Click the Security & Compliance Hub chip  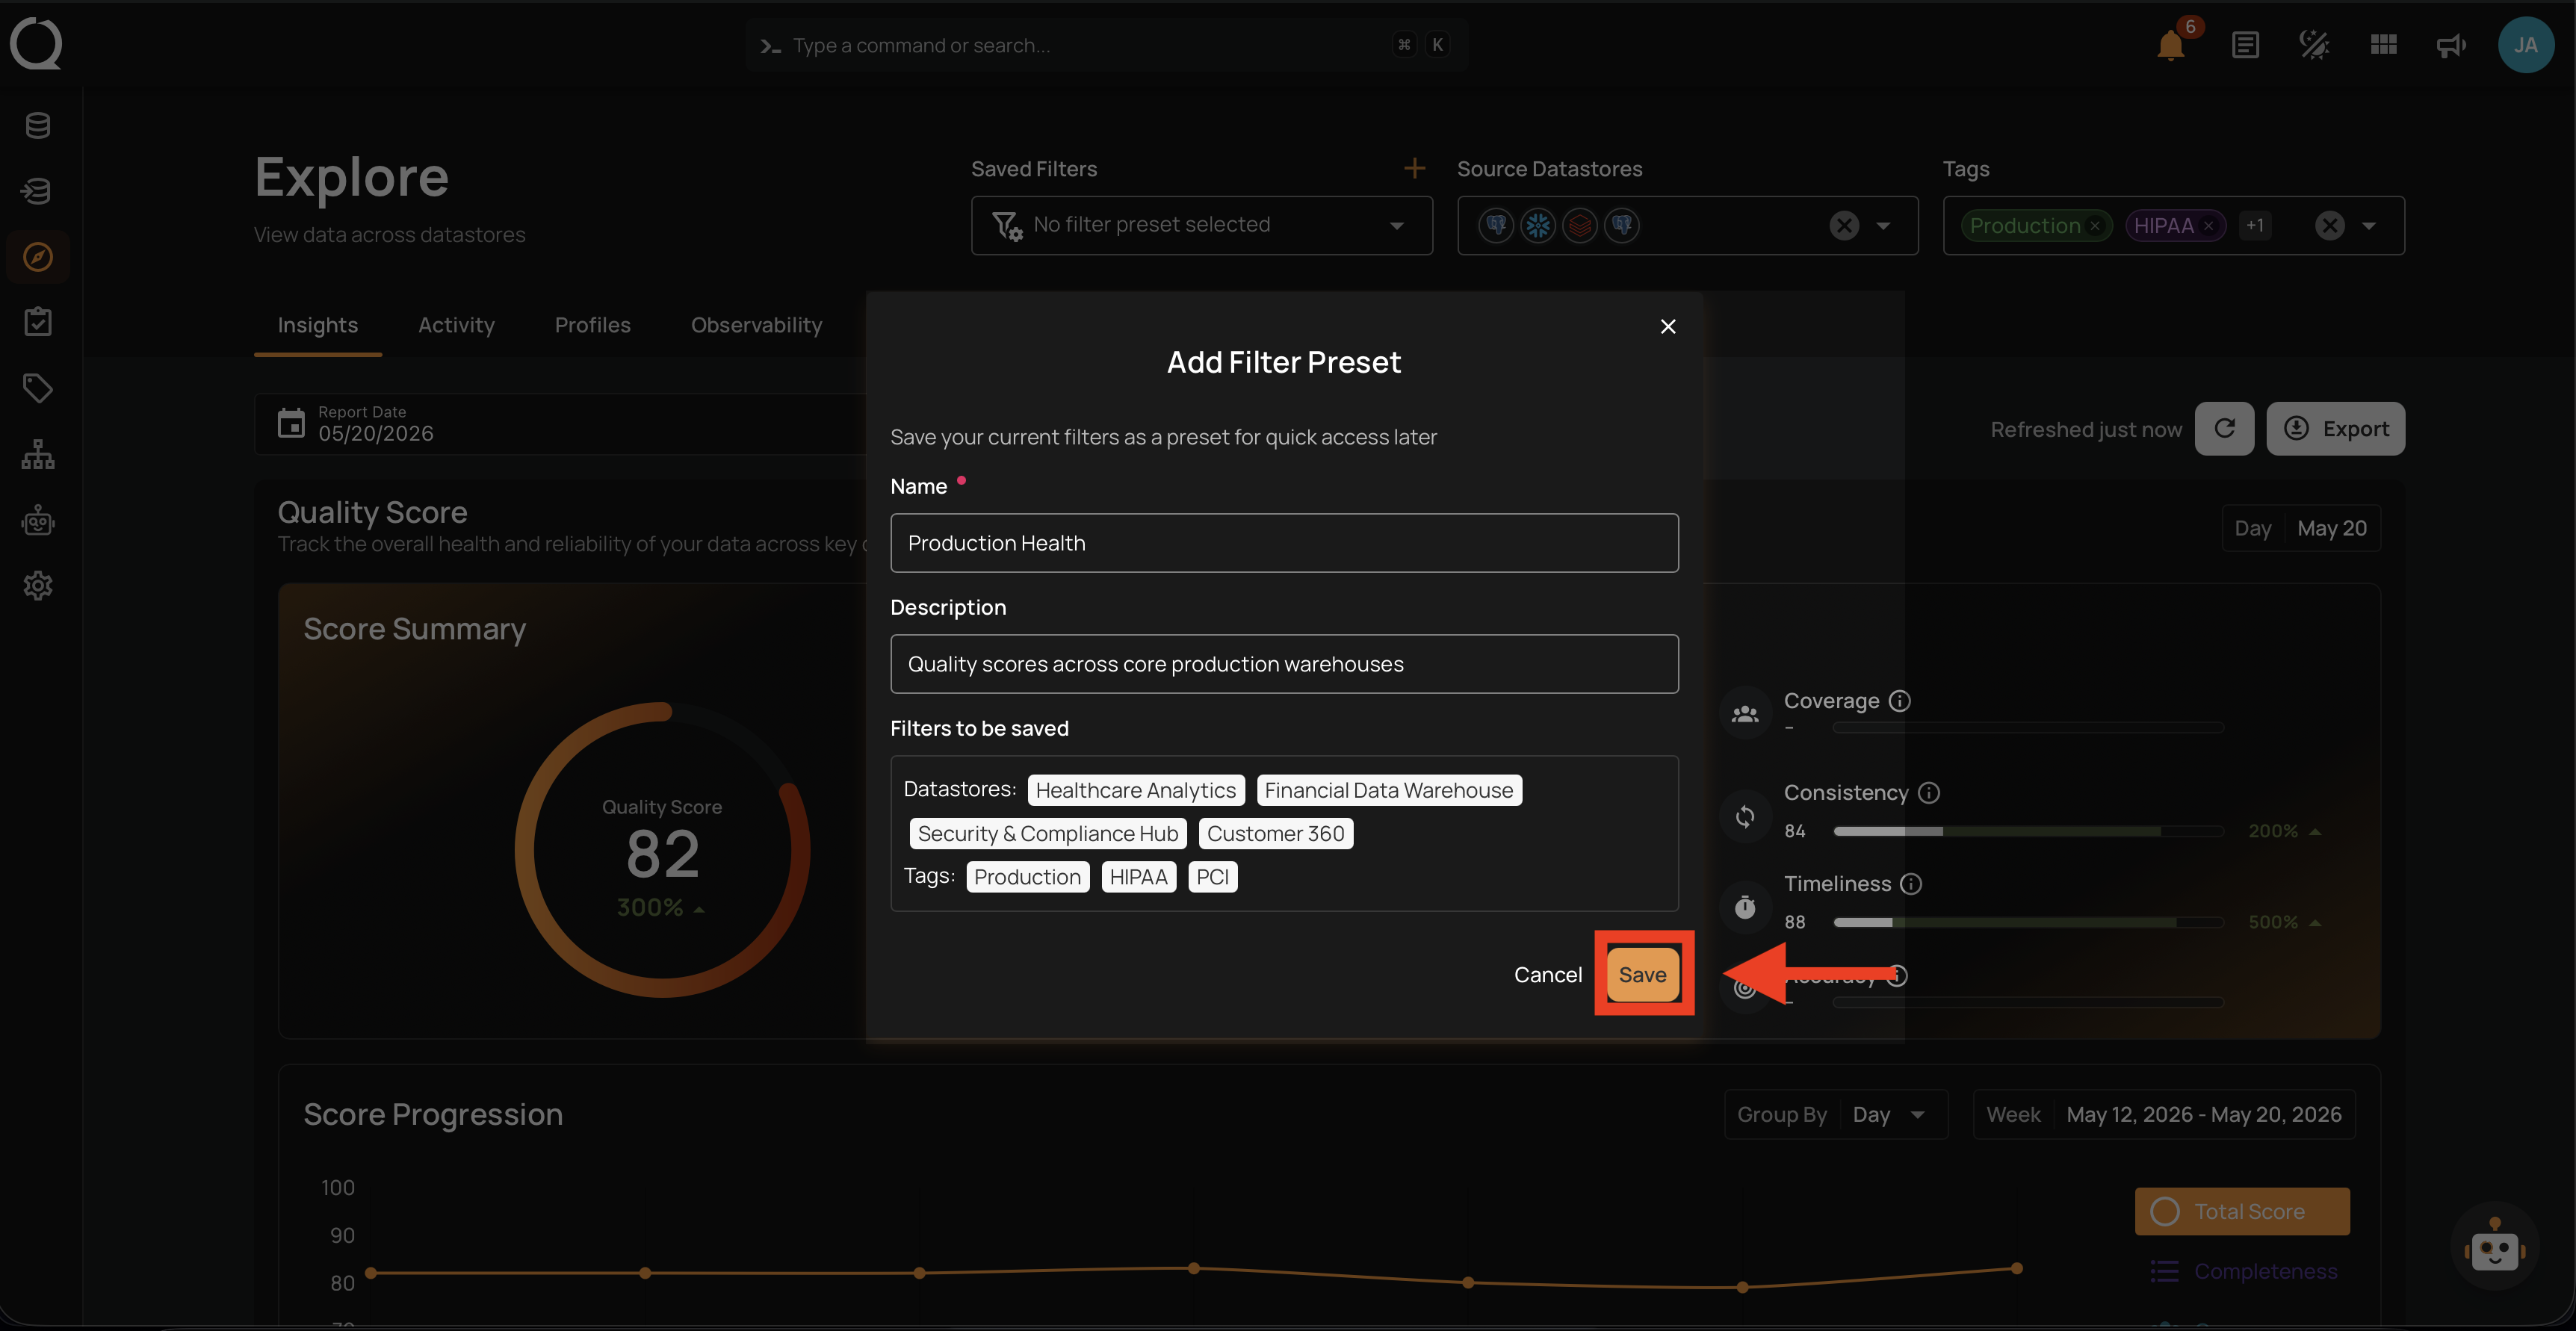click(x=1048, y=834)
